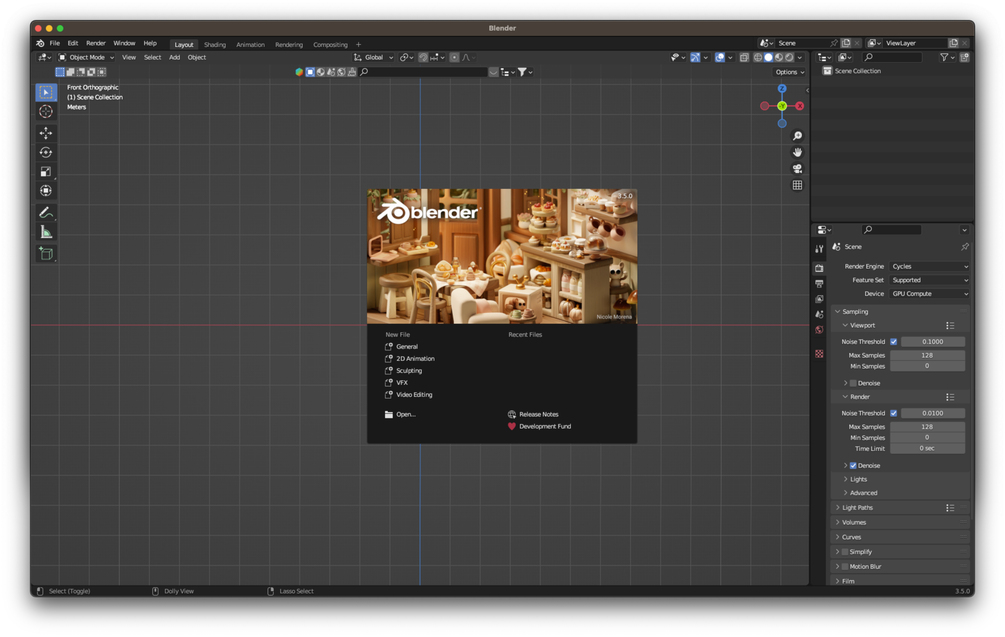Open the Object Mode dropdown
This screenshot has width=1005, height=637.
tap(86, 57)
